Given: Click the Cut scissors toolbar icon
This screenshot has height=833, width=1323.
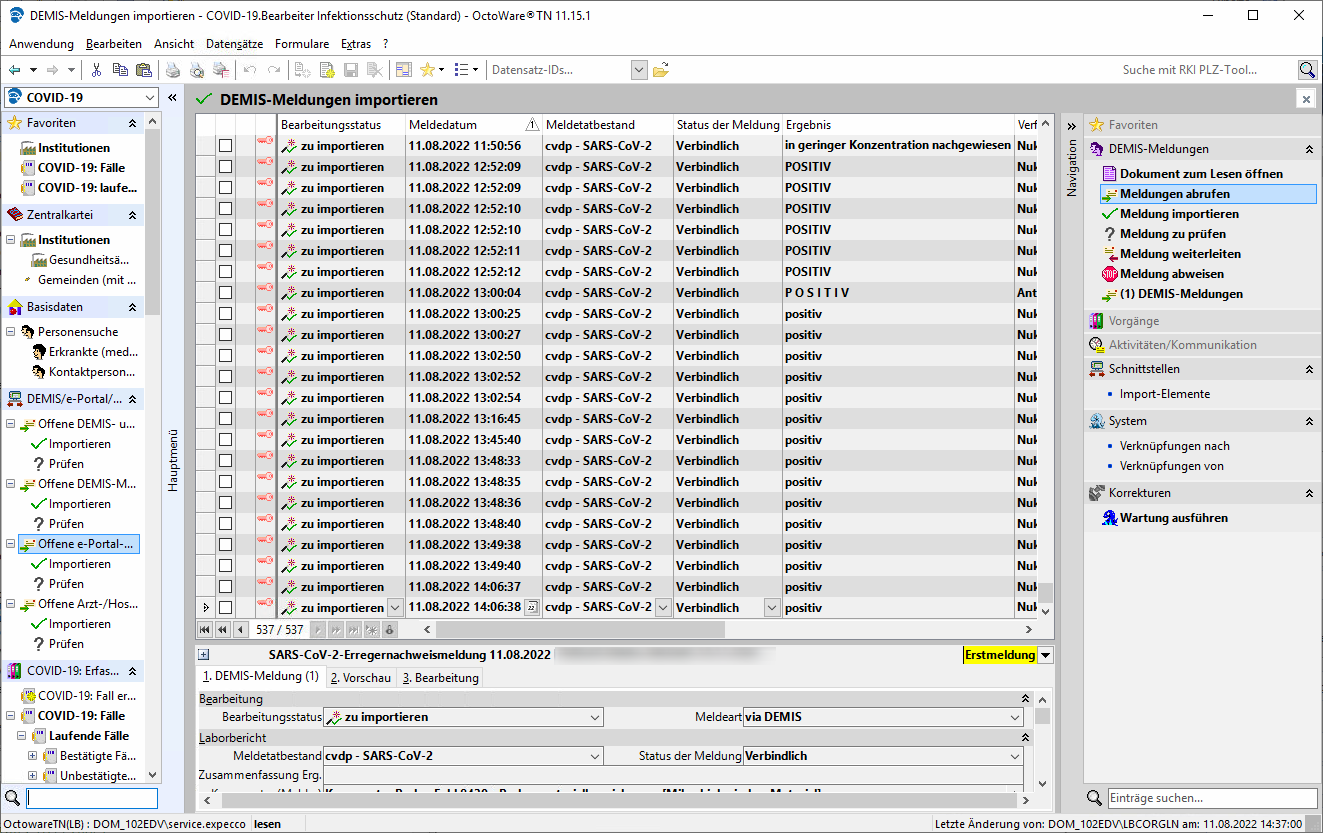Looking at the screenshot, I should coord(96,70).
